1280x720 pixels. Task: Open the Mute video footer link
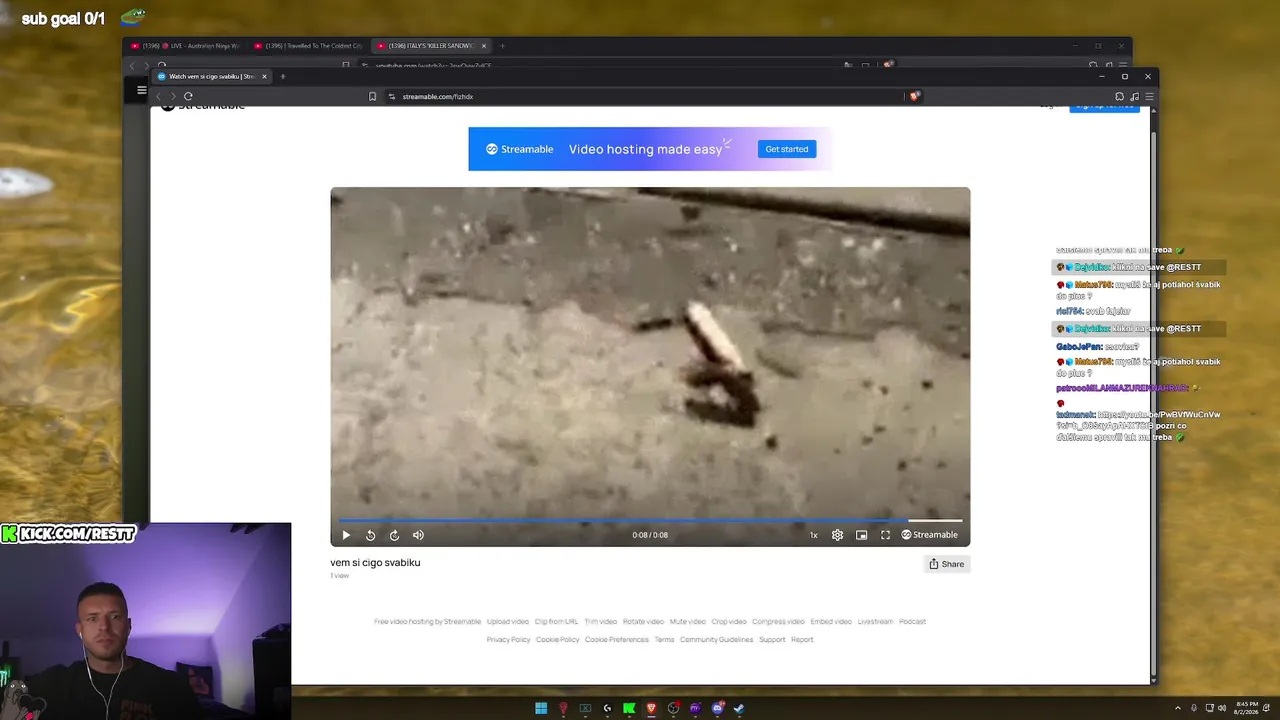tap(688, 622)
